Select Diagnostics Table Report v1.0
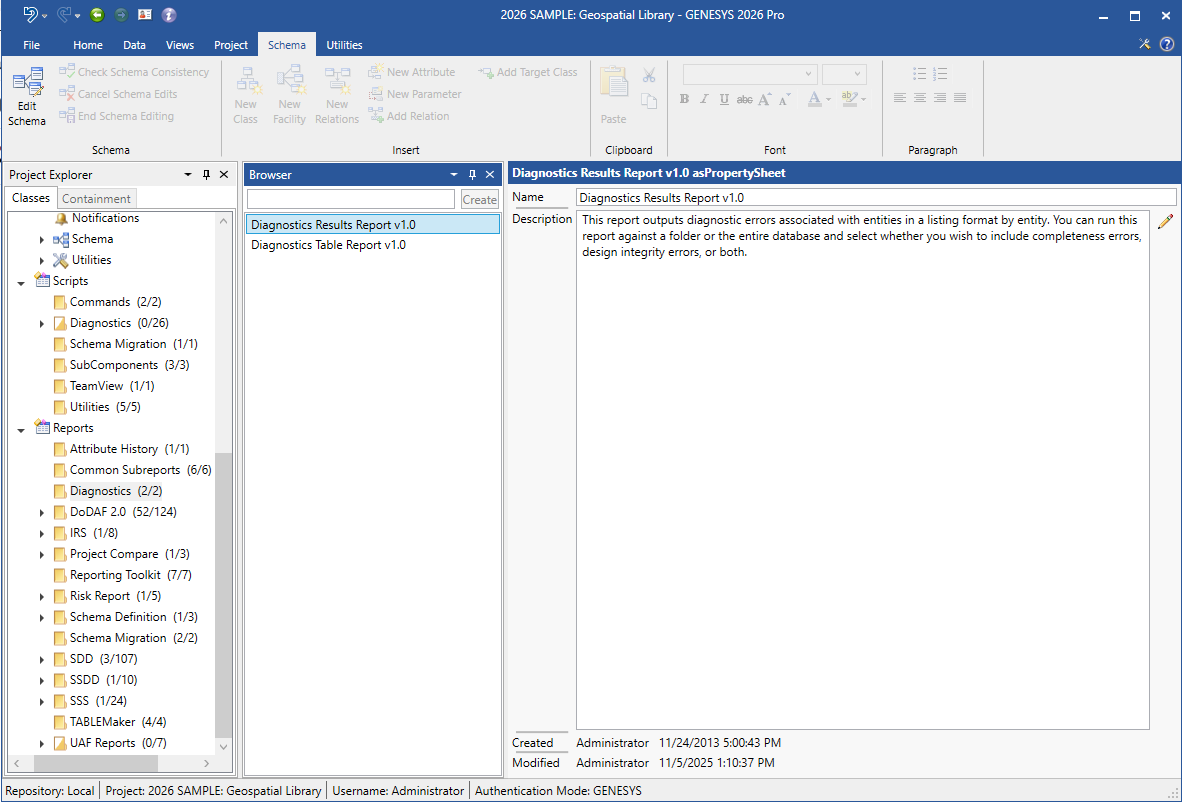The height and width of the screenshot is (802, 1182). point(328,245)
